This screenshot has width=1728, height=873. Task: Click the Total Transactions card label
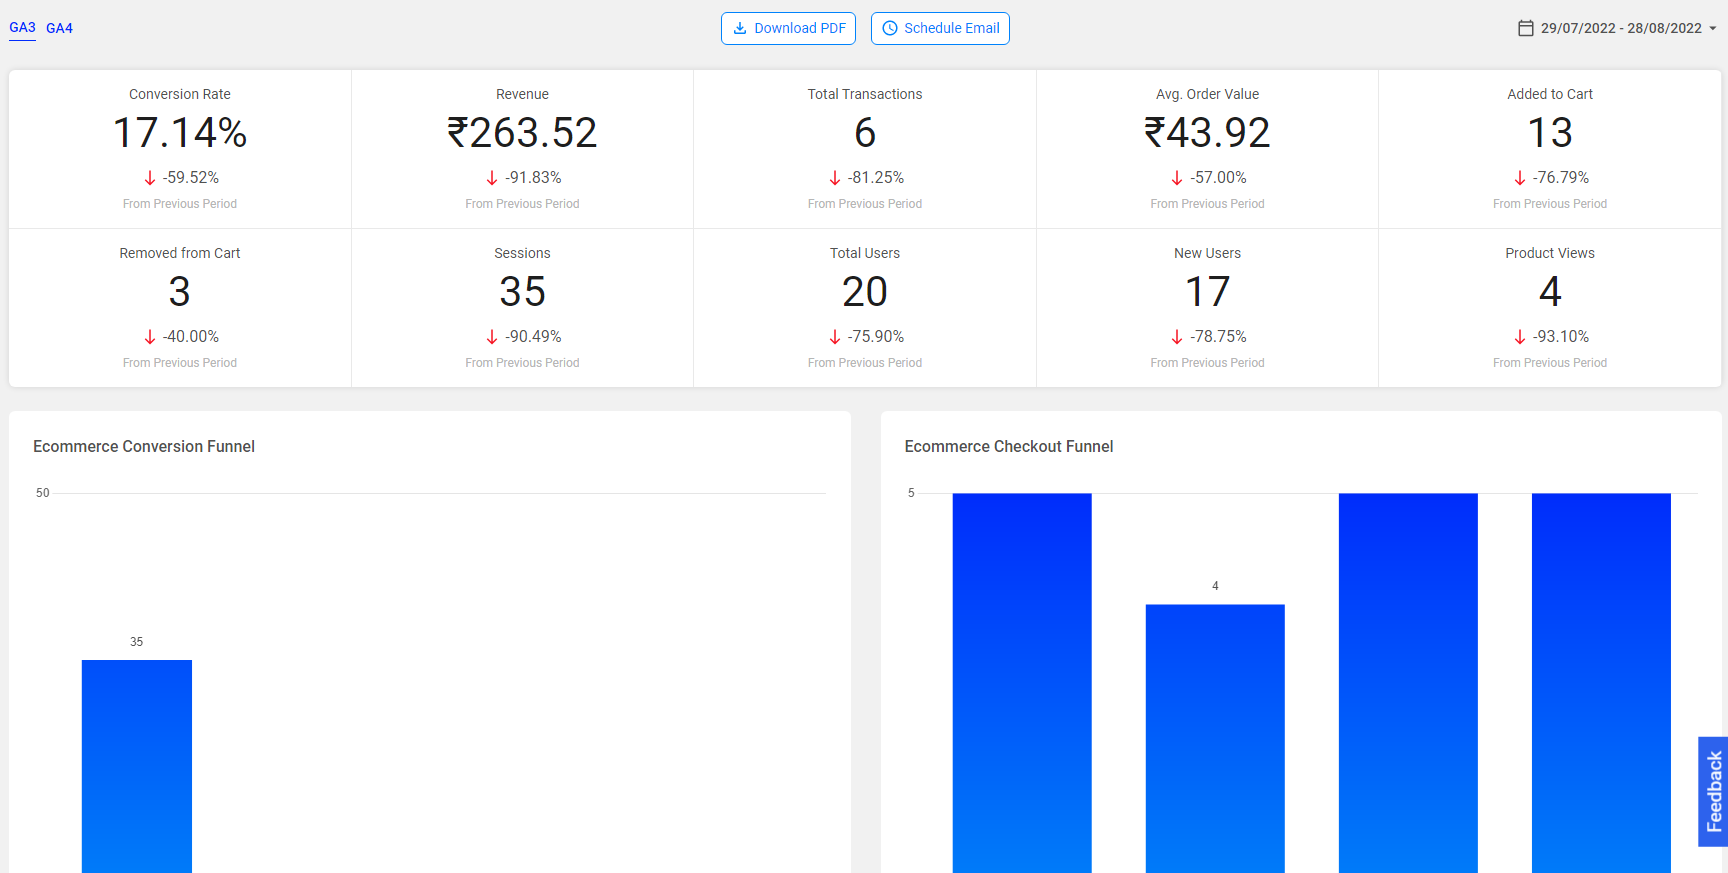(865, 94)
